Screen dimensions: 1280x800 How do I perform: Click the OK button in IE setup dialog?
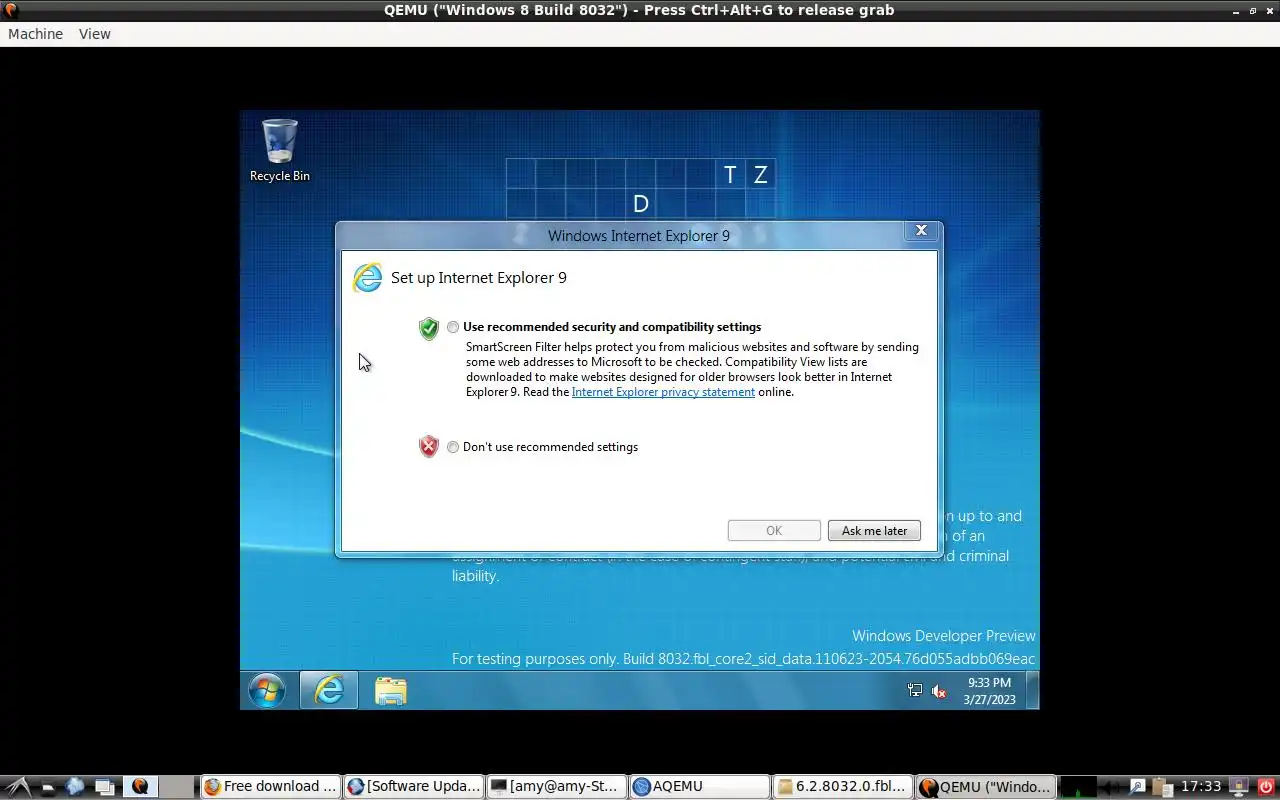[774, 531]
